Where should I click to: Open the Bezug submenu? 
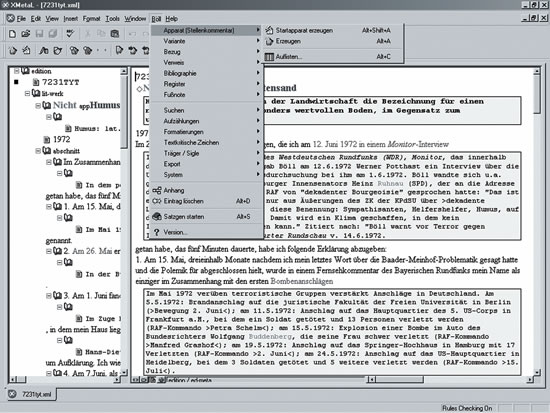click(207, 52)
